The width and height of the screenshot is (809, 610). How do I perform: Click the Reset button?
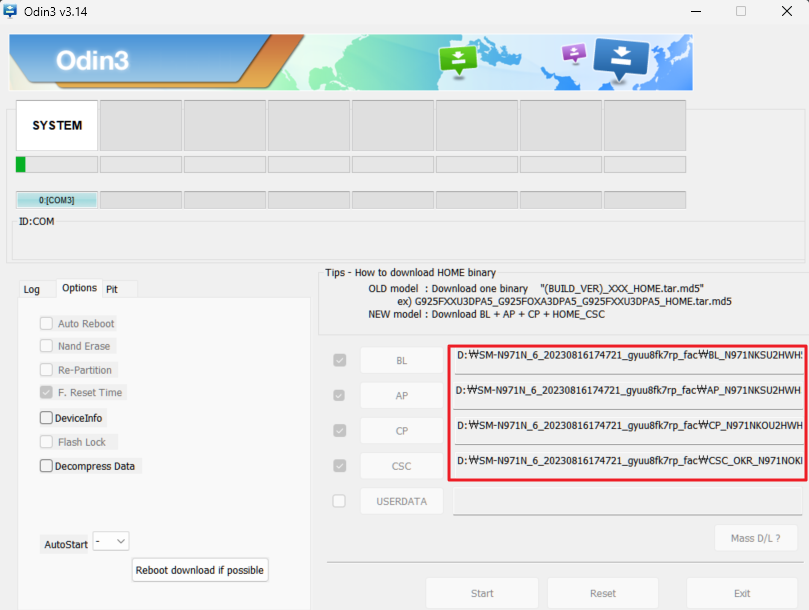[603, 593]
